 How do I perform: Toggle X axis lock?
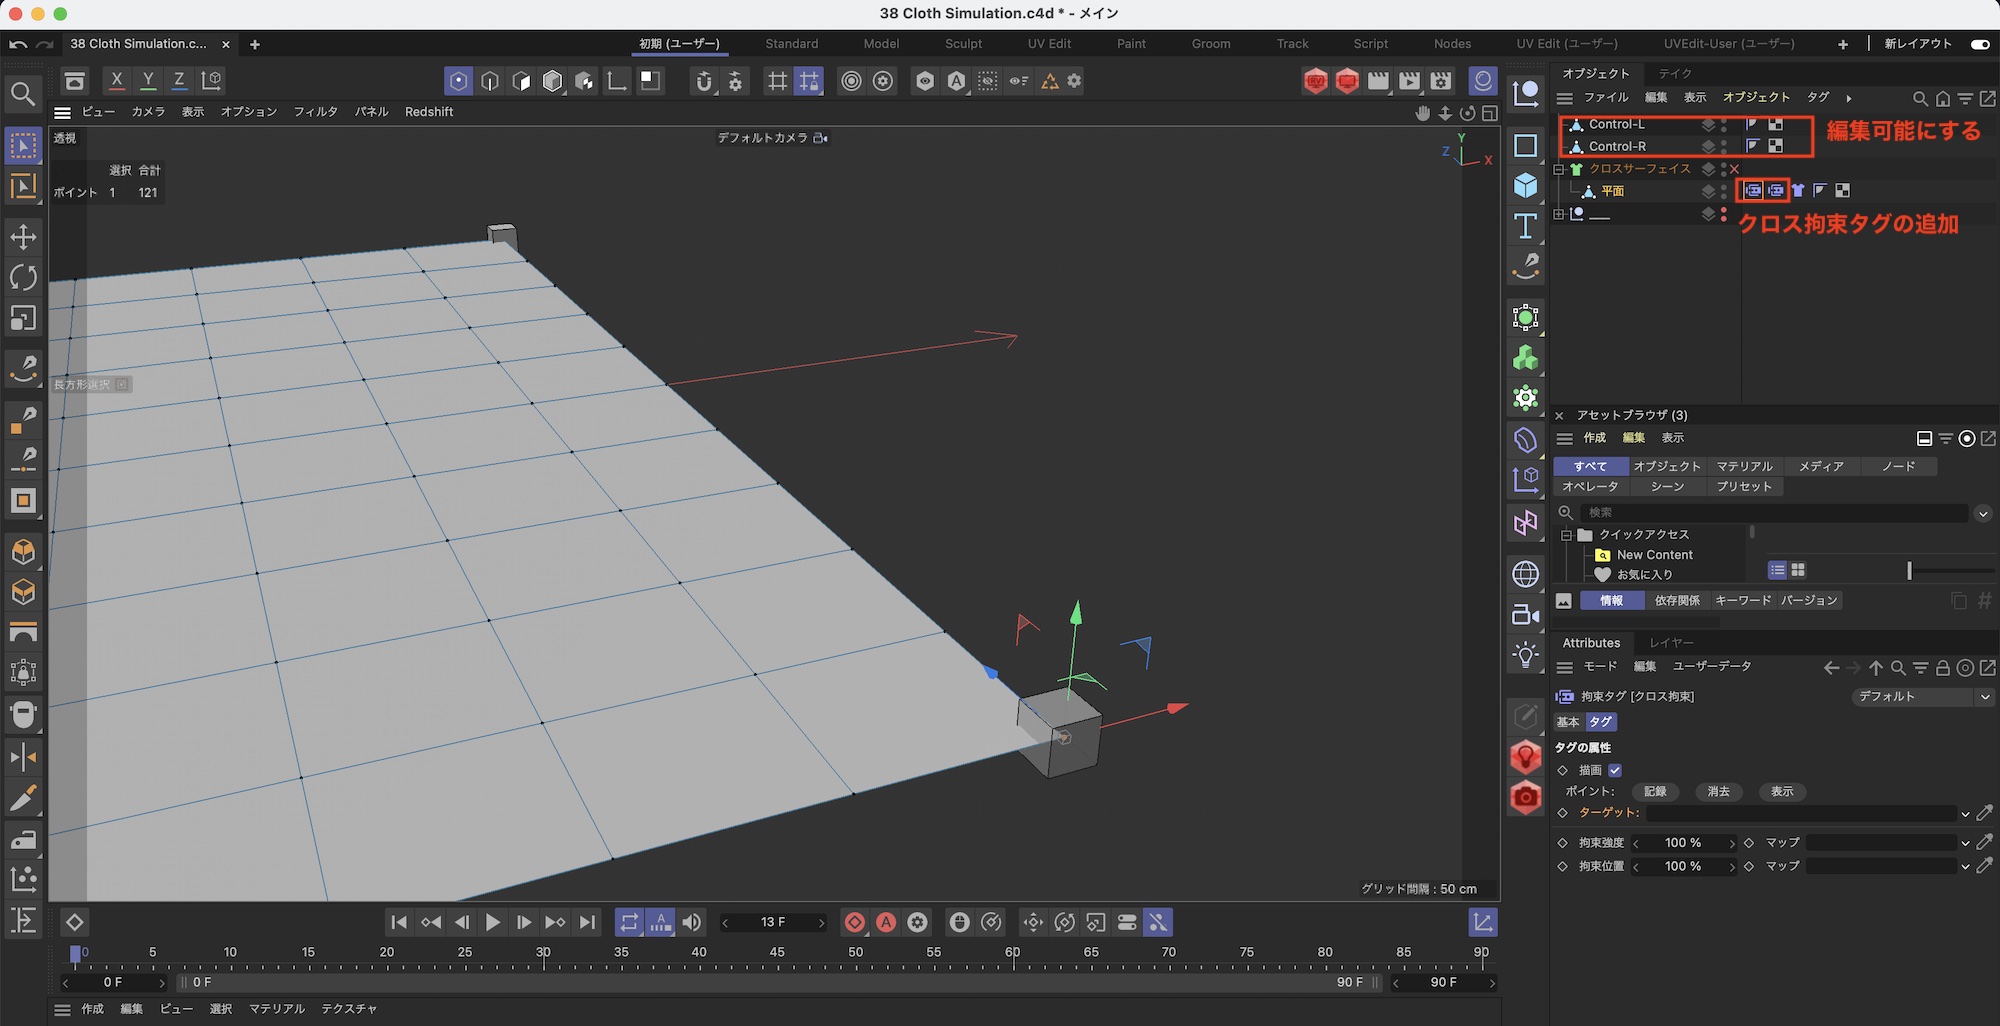117,80
